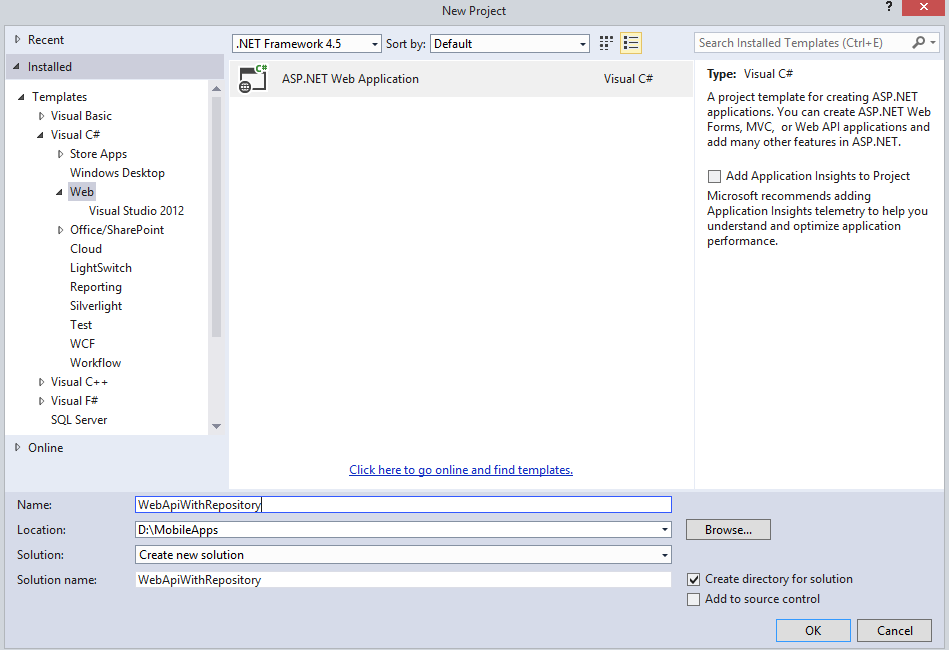Click the Name input field
The height and width of the screenshot is (650, 949).
coord(403,505)
